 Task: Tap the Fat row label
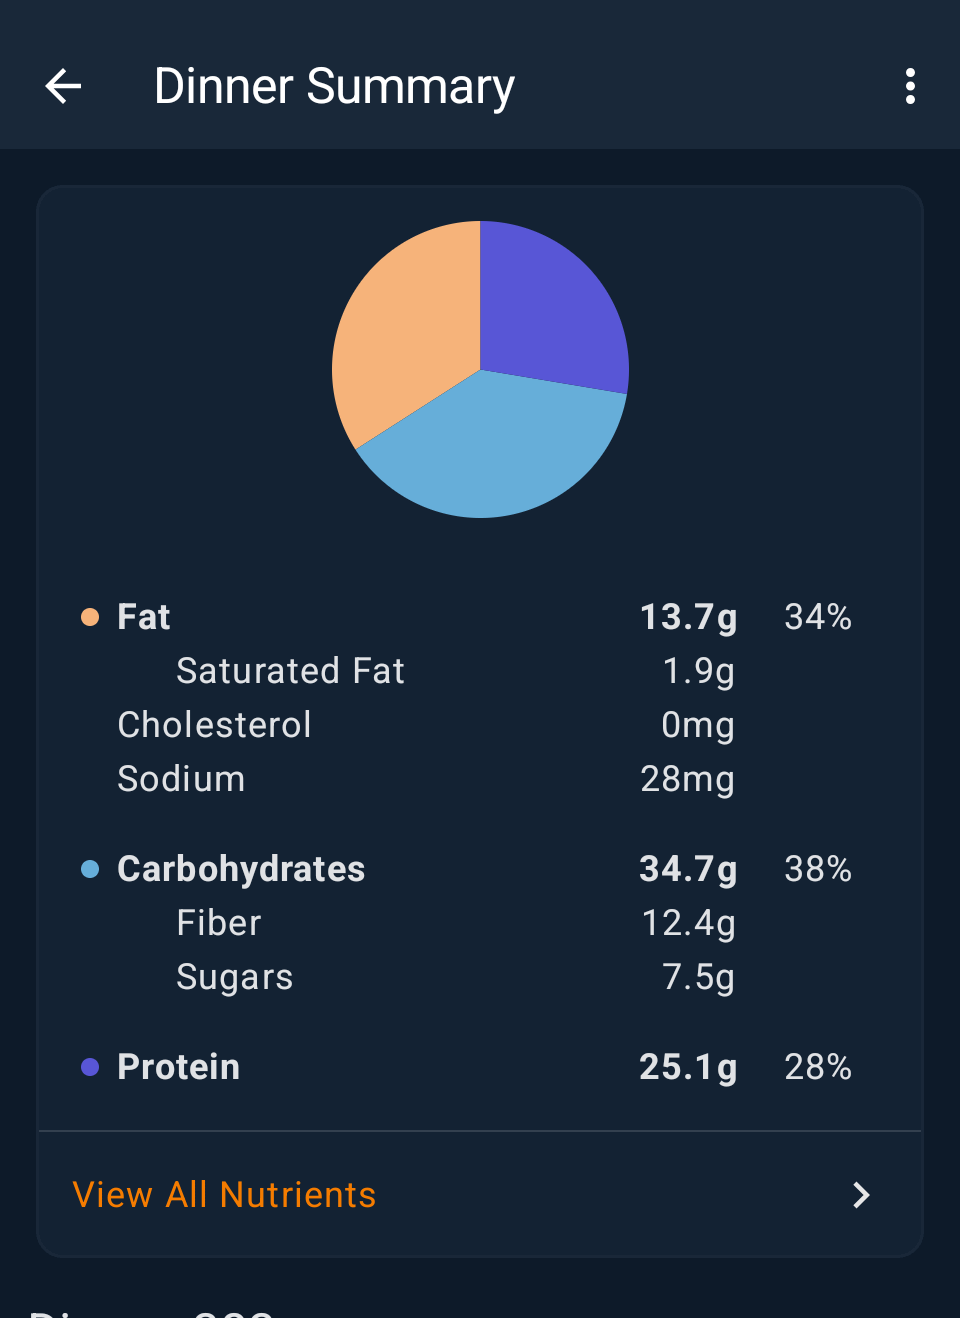pos(144,617)
